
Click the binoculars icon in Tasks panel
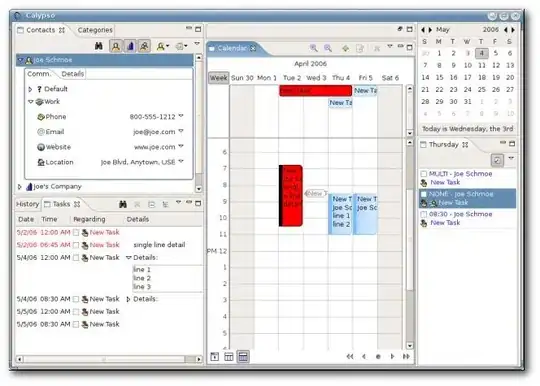click(x=123, y=204)
